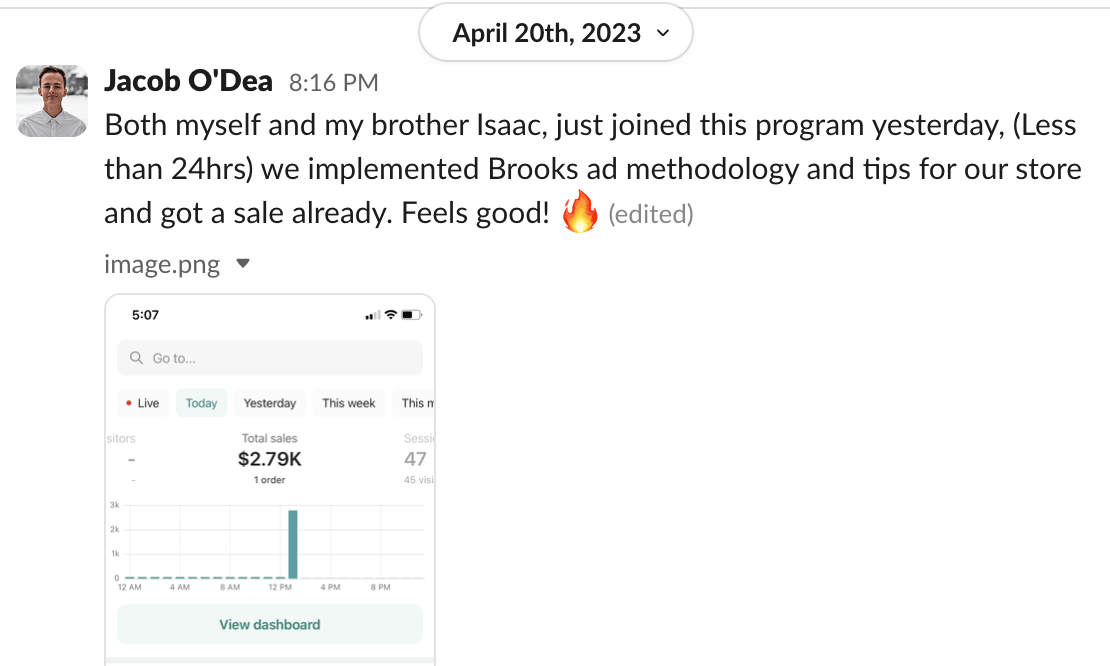
Task: Click the teal sales bar in chart
Action: pos(293,545)
